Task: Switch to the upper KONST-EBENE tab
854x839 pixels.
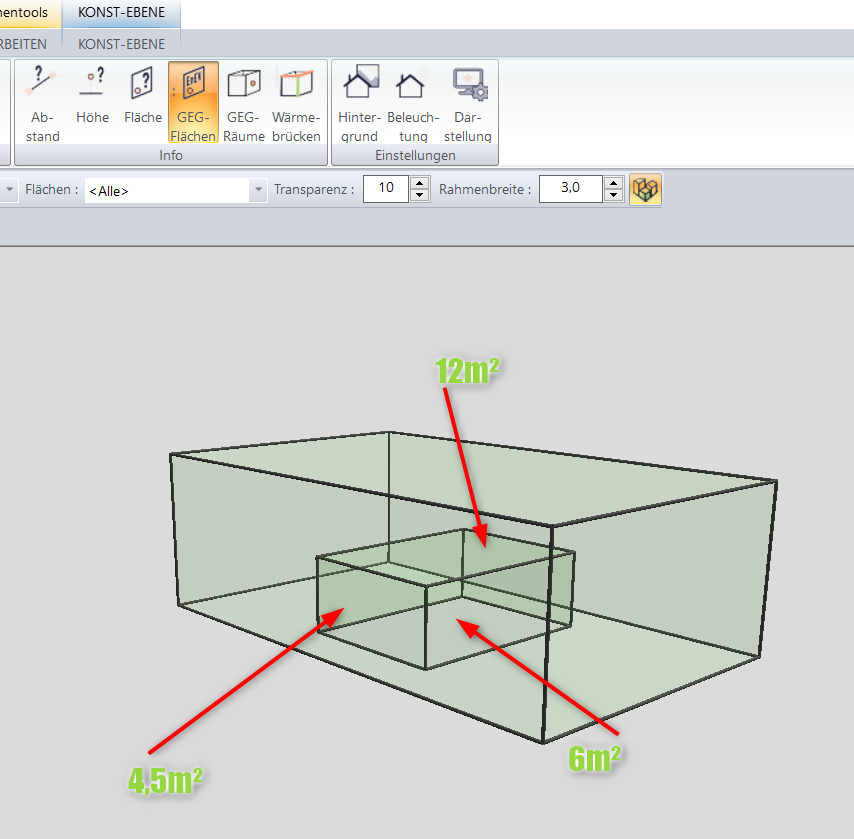Action: click(121, 13)
